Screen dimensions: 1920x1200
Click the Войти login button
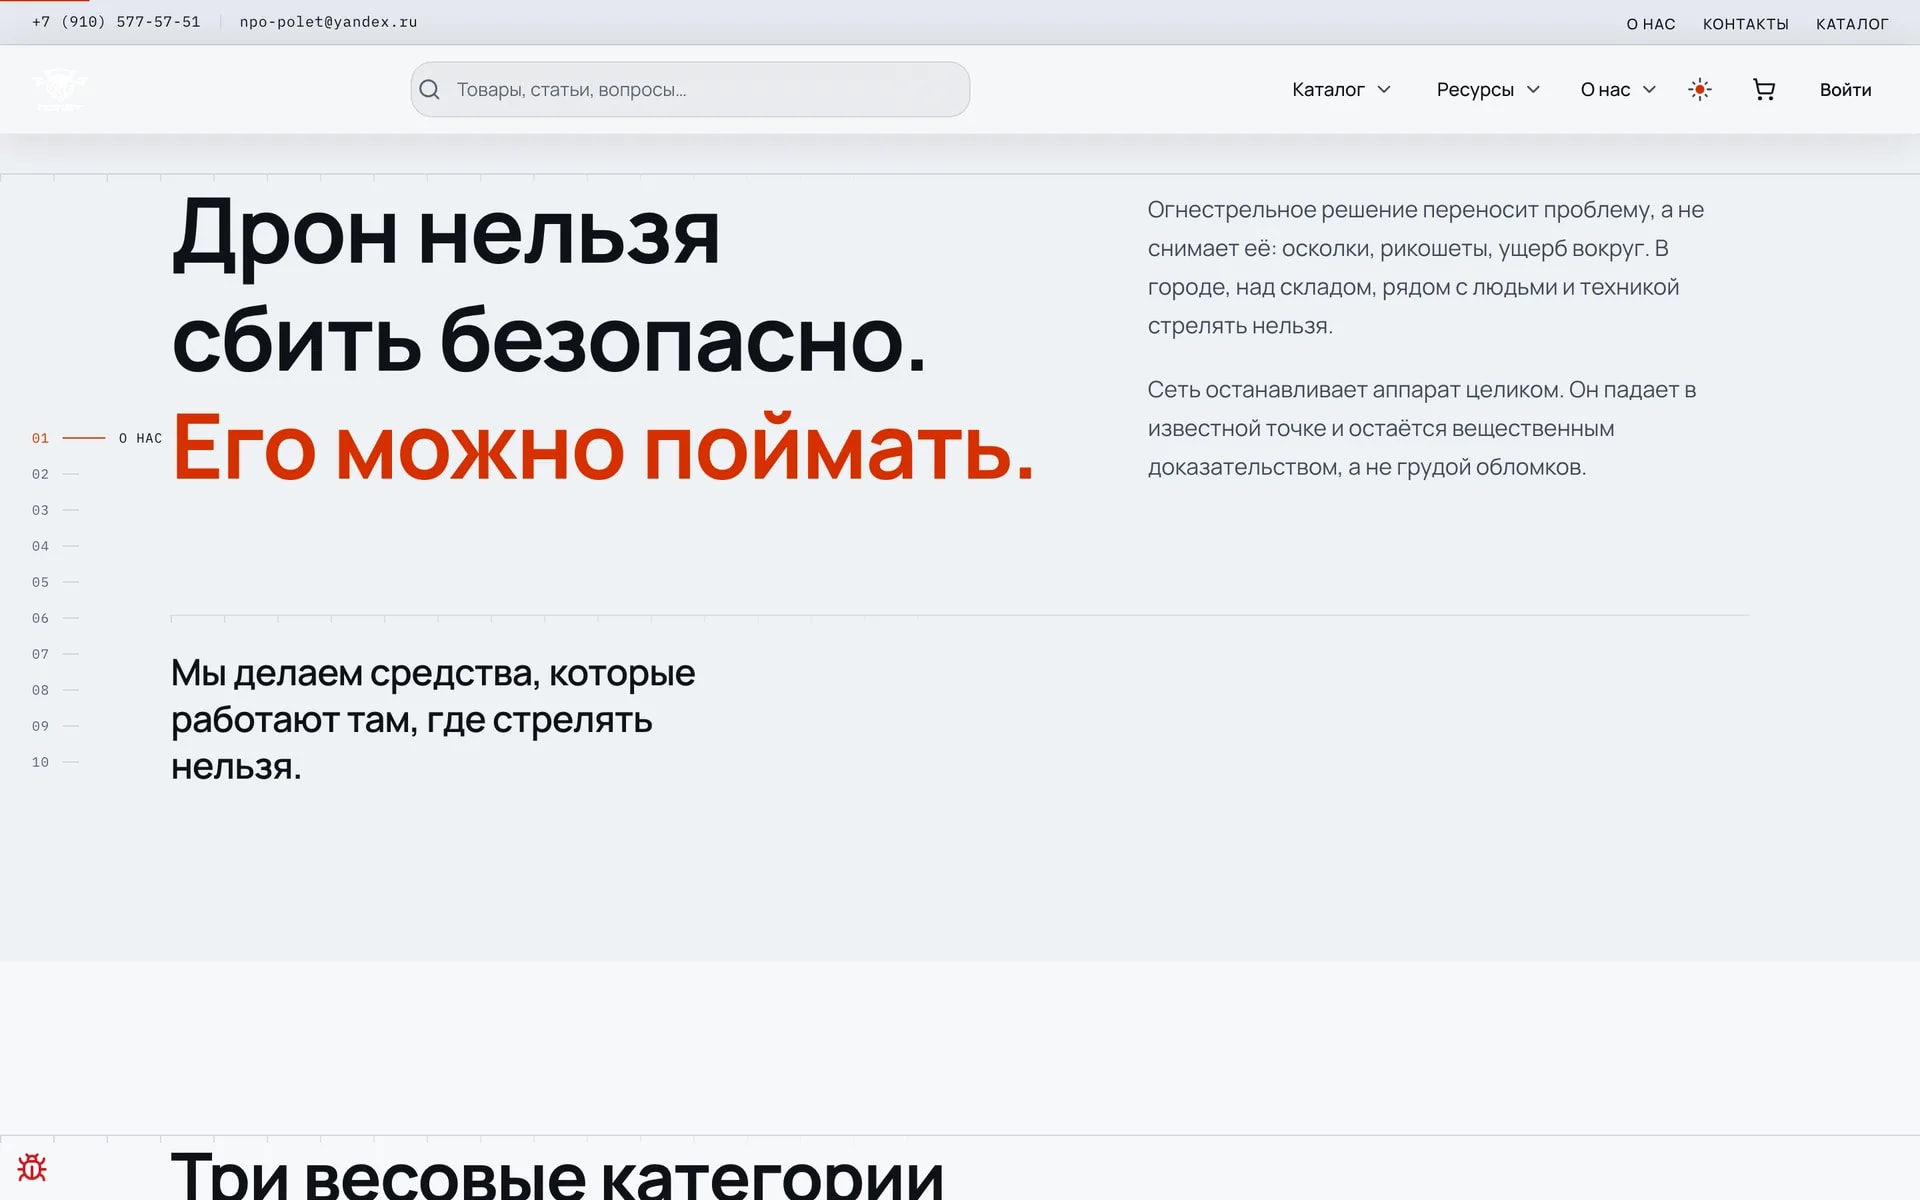point(1845,90)
